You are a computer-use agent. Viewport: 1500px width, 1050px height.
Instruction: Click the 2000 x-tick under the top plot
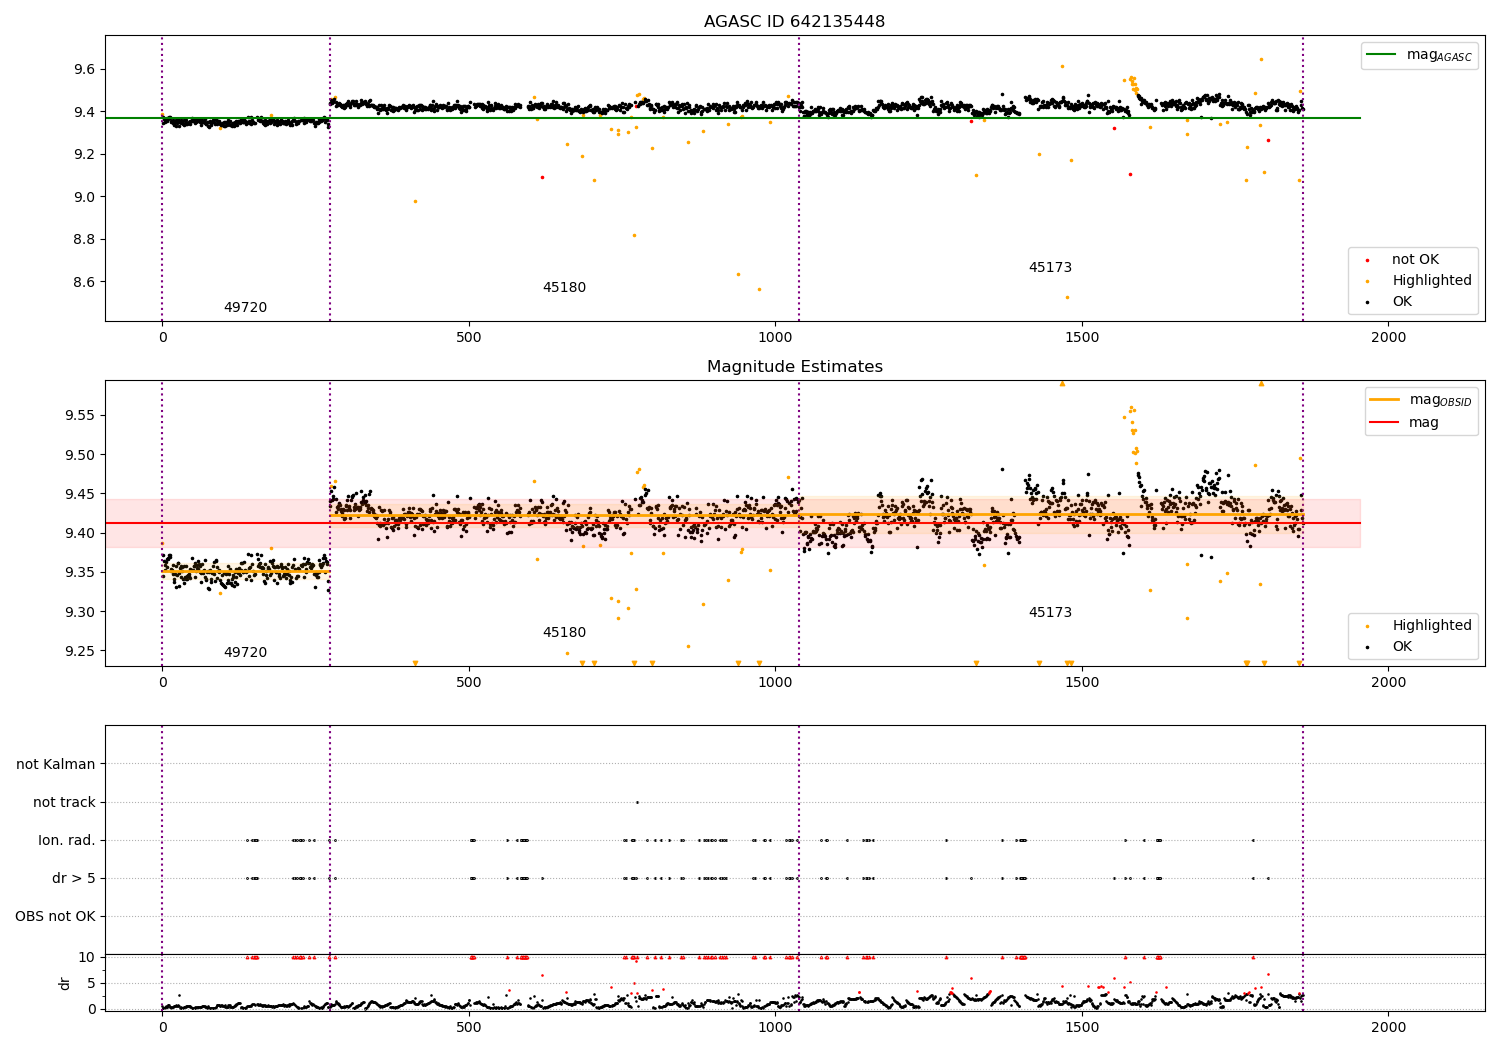1388,338
